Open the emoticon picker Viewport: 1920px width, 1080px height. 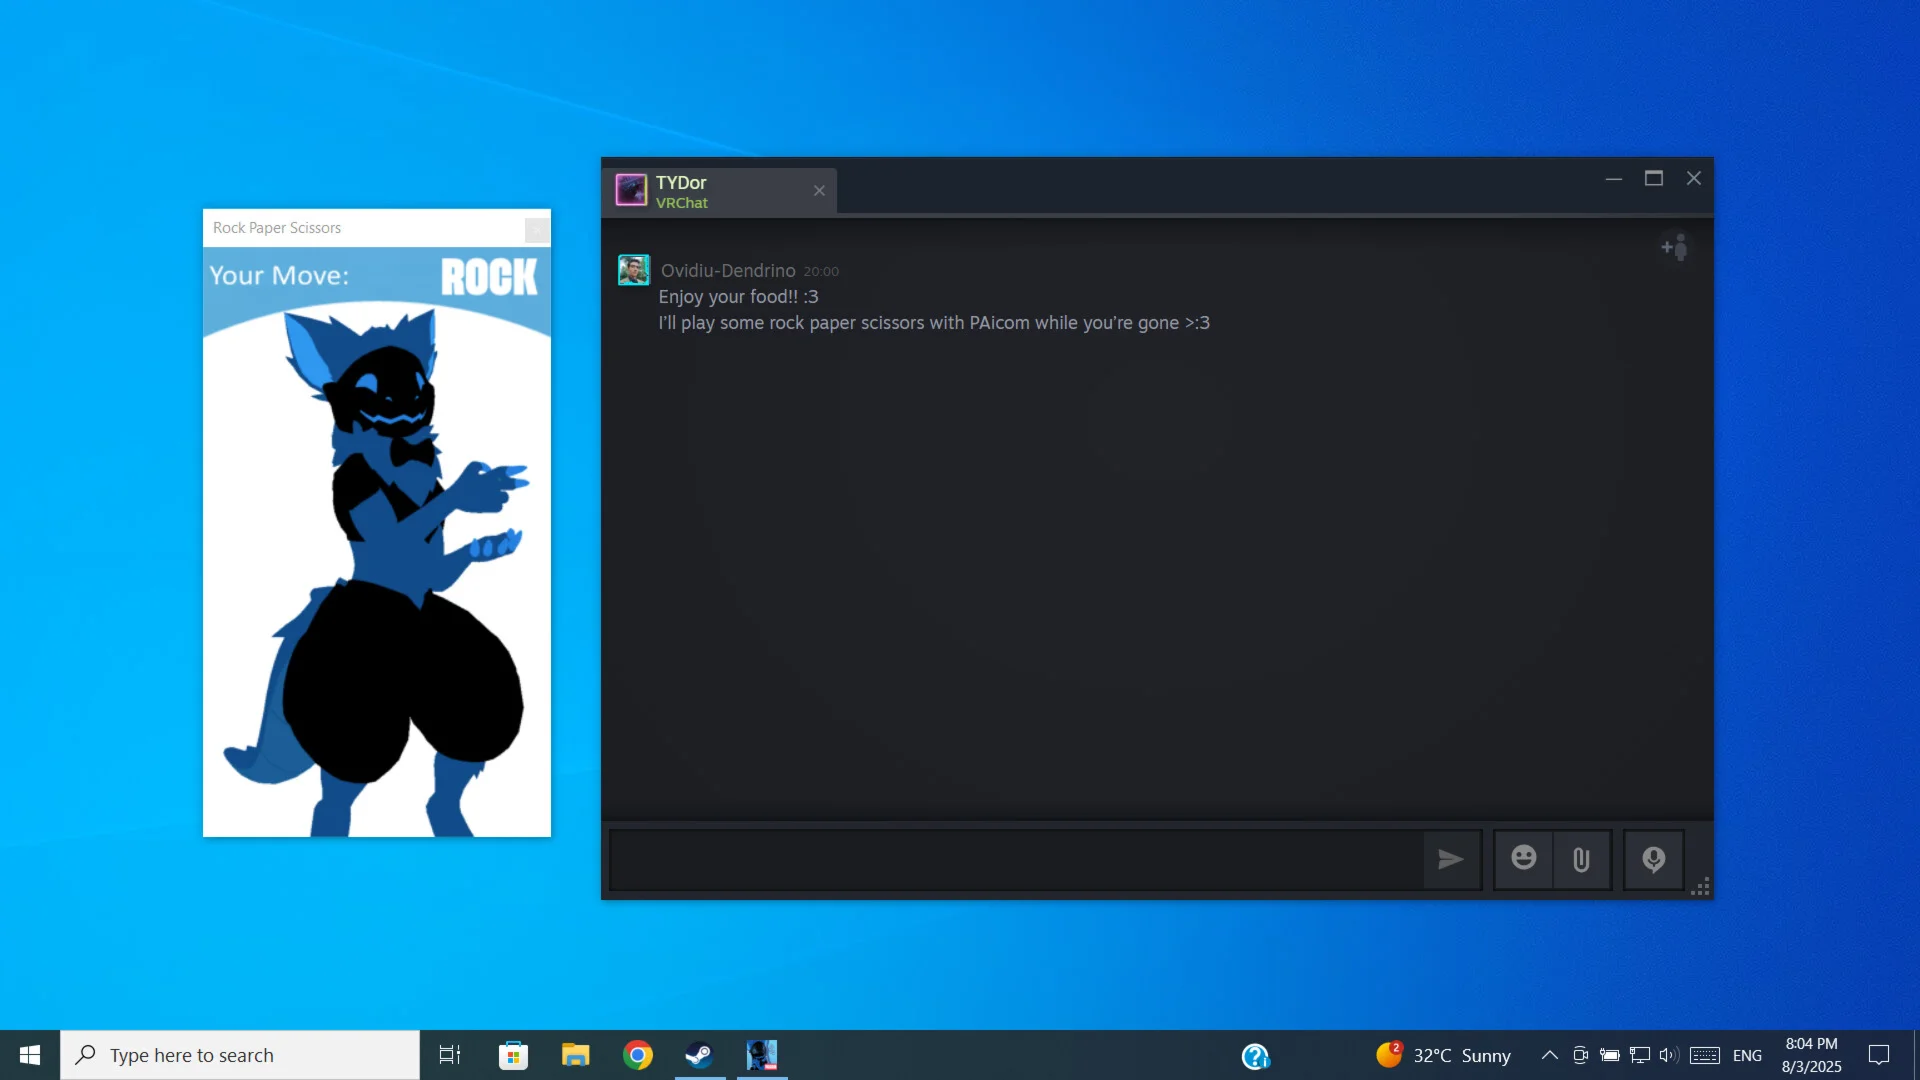point(1523,858)
